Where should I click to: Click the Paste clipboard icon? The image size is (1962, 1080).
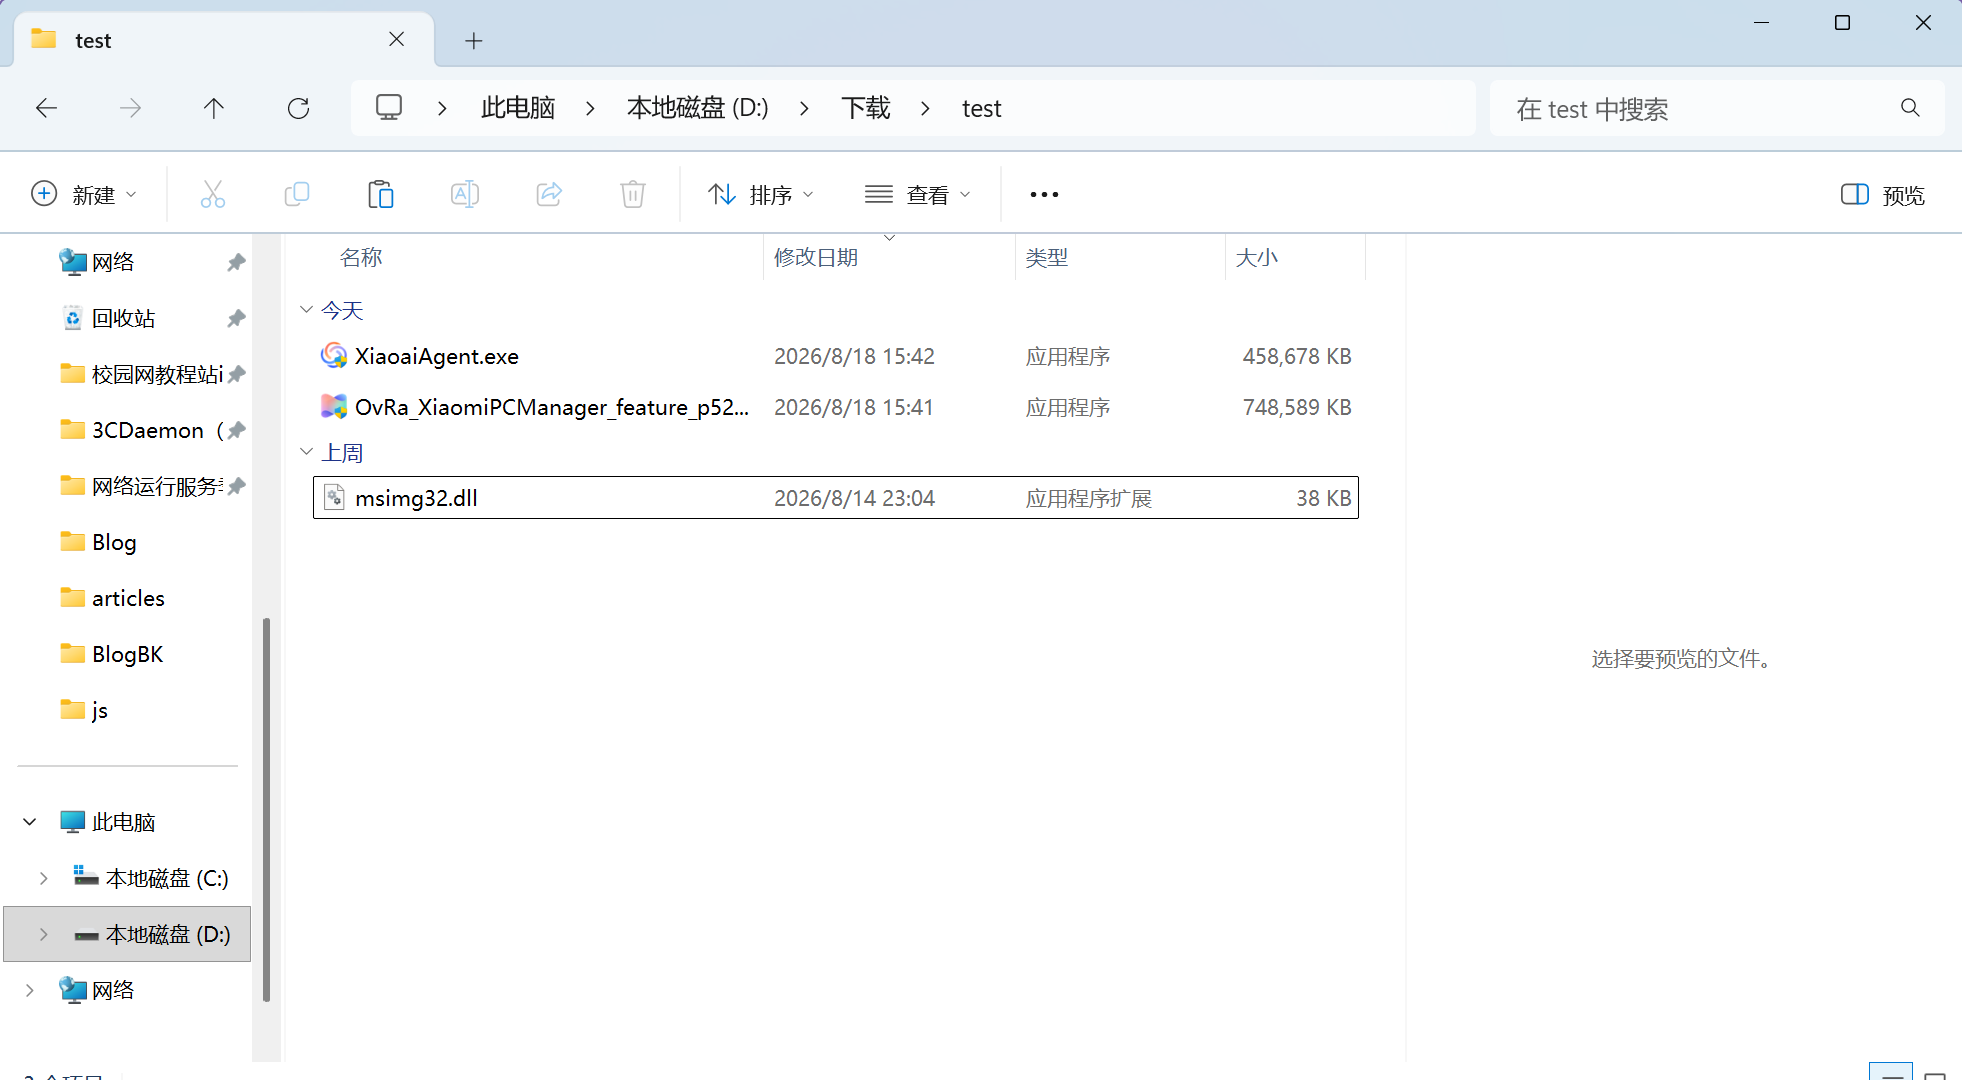pos(381,194)
